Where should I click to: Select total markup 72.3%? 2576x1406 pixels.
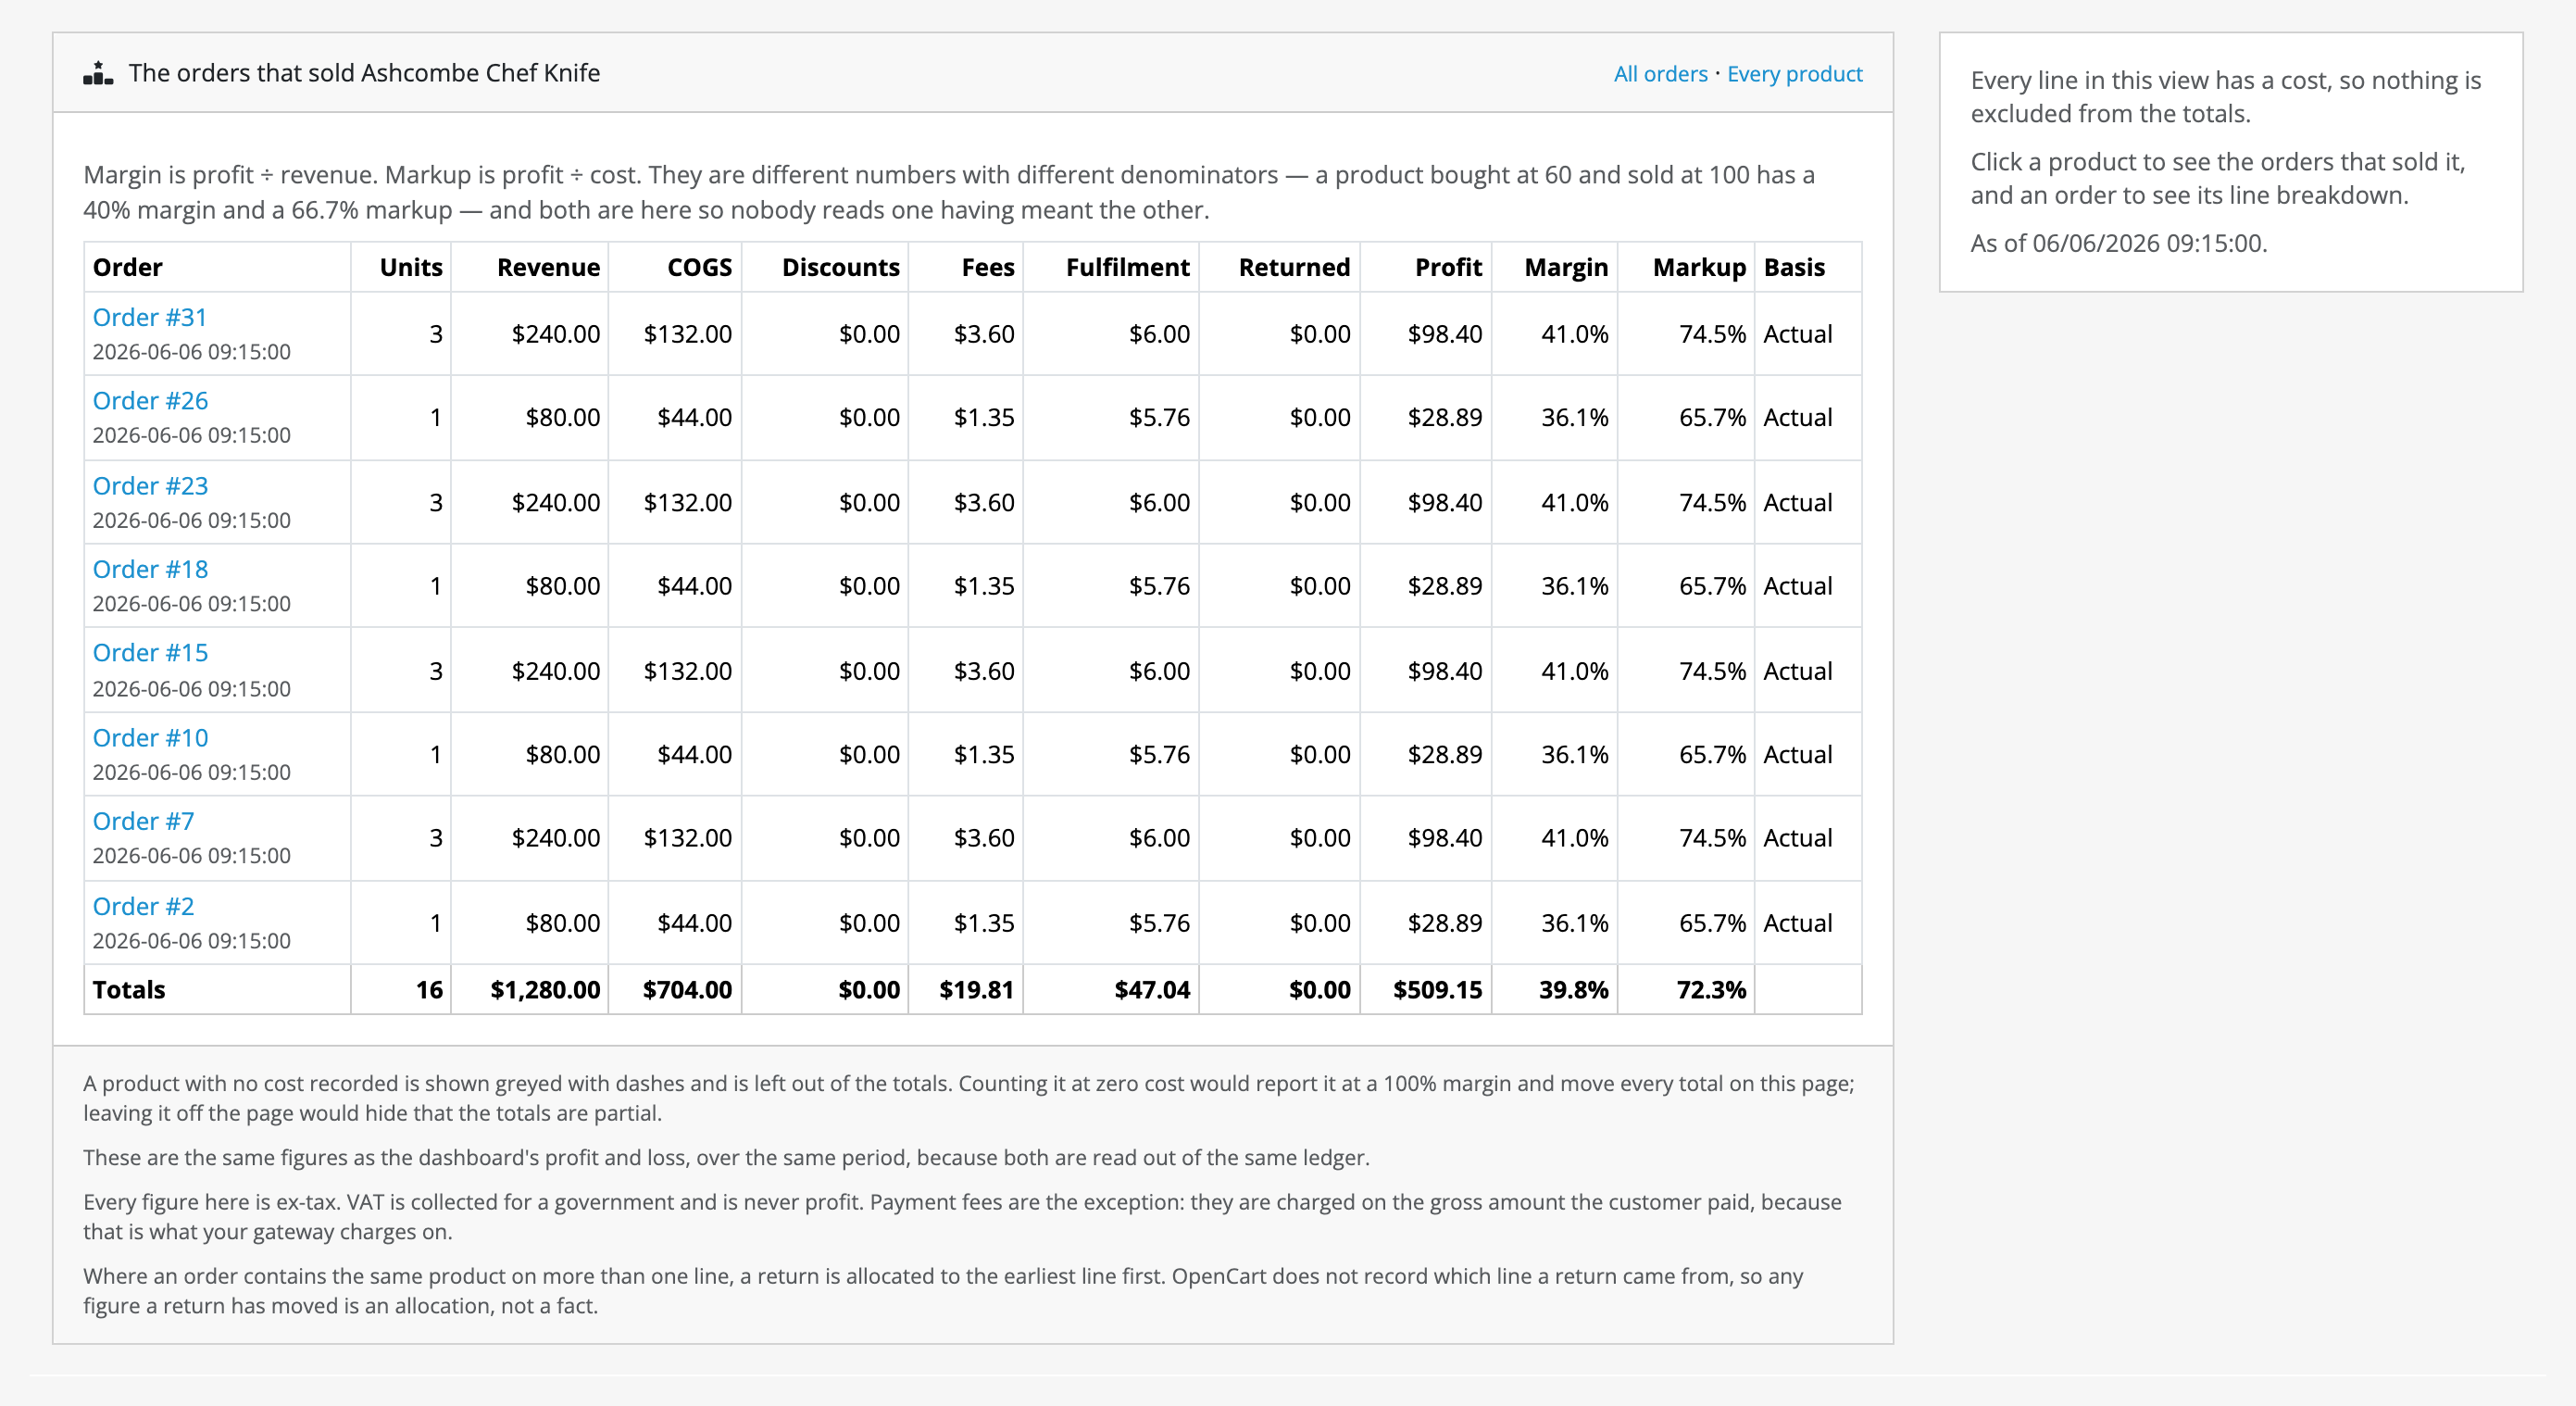coord(1711,989)
